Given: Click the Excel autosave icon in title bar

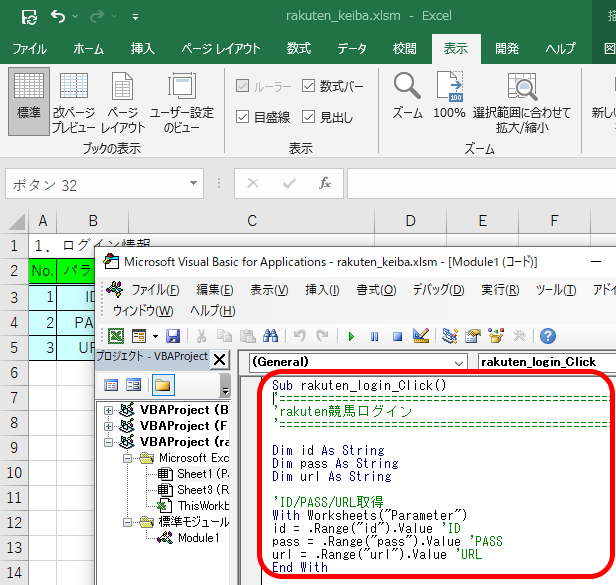Looking at the screenshot, I should [x=29, y=17].
